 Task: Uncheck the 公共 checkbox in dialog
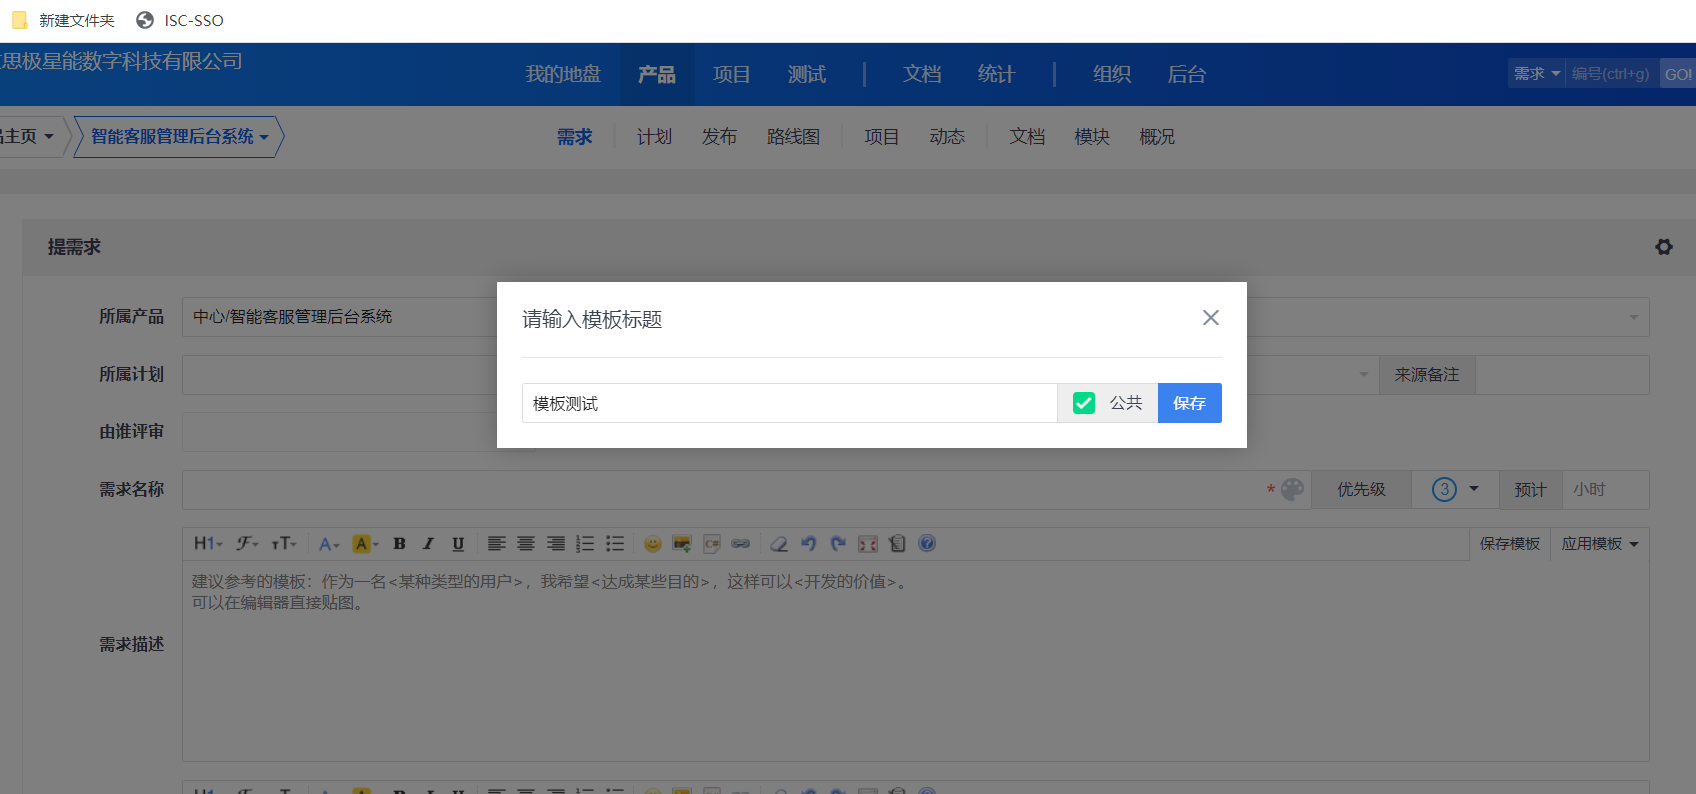coord(1084,403)
